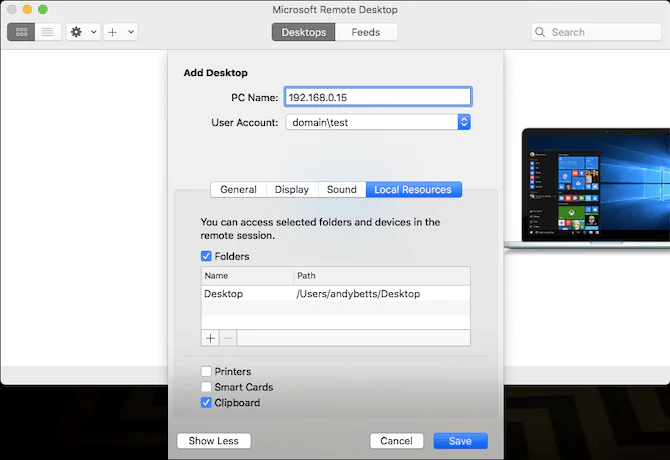Open the settings gear menu
The width and height of the screenshot is (670, 460).
click(77, 32)
